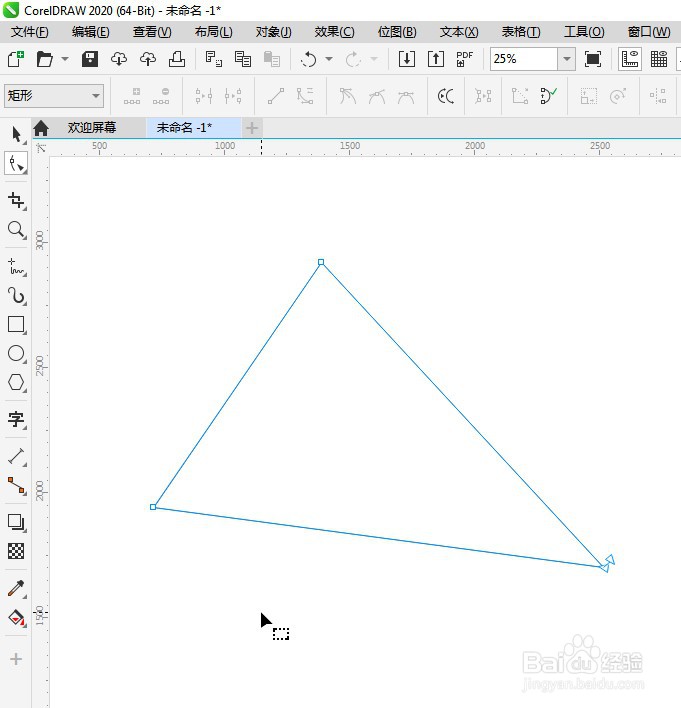
Task: Click the Import icon
Action: (407, 59)
